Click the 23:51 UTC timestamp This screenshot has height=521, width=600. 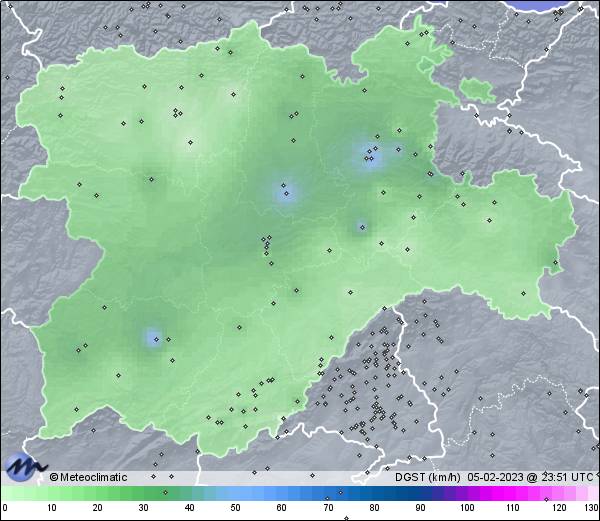click(x=566, y=477)
